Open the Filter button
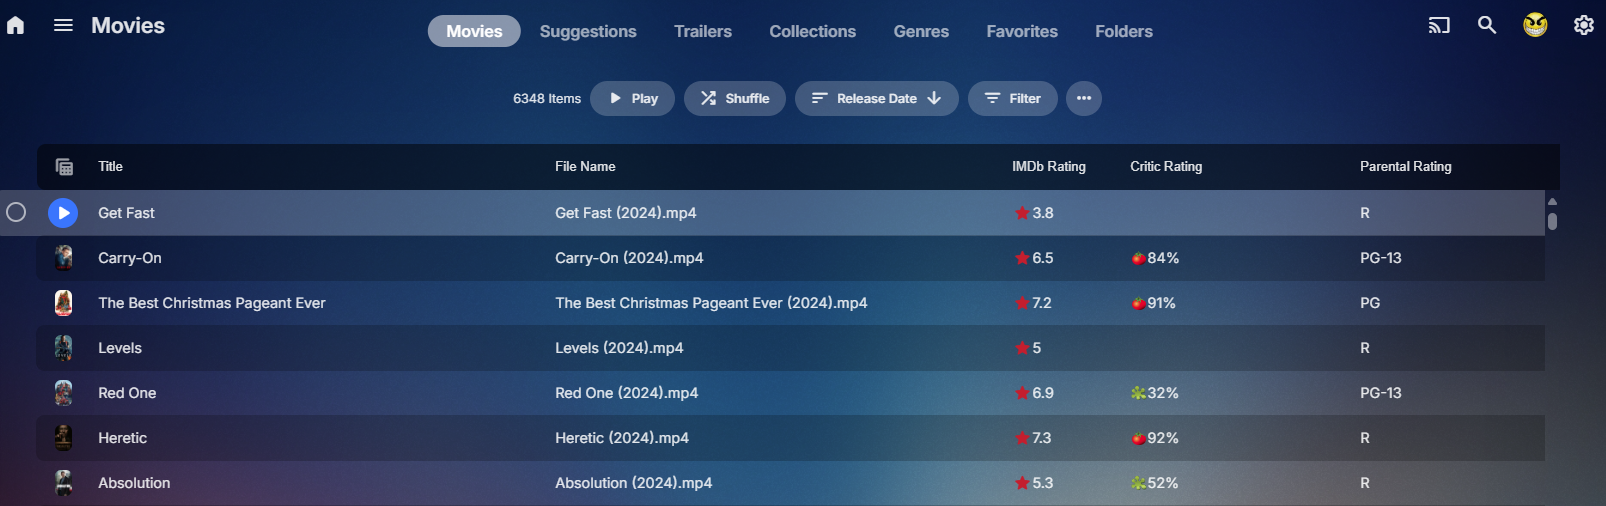 pyautogui.click(x=1013, y=98)
